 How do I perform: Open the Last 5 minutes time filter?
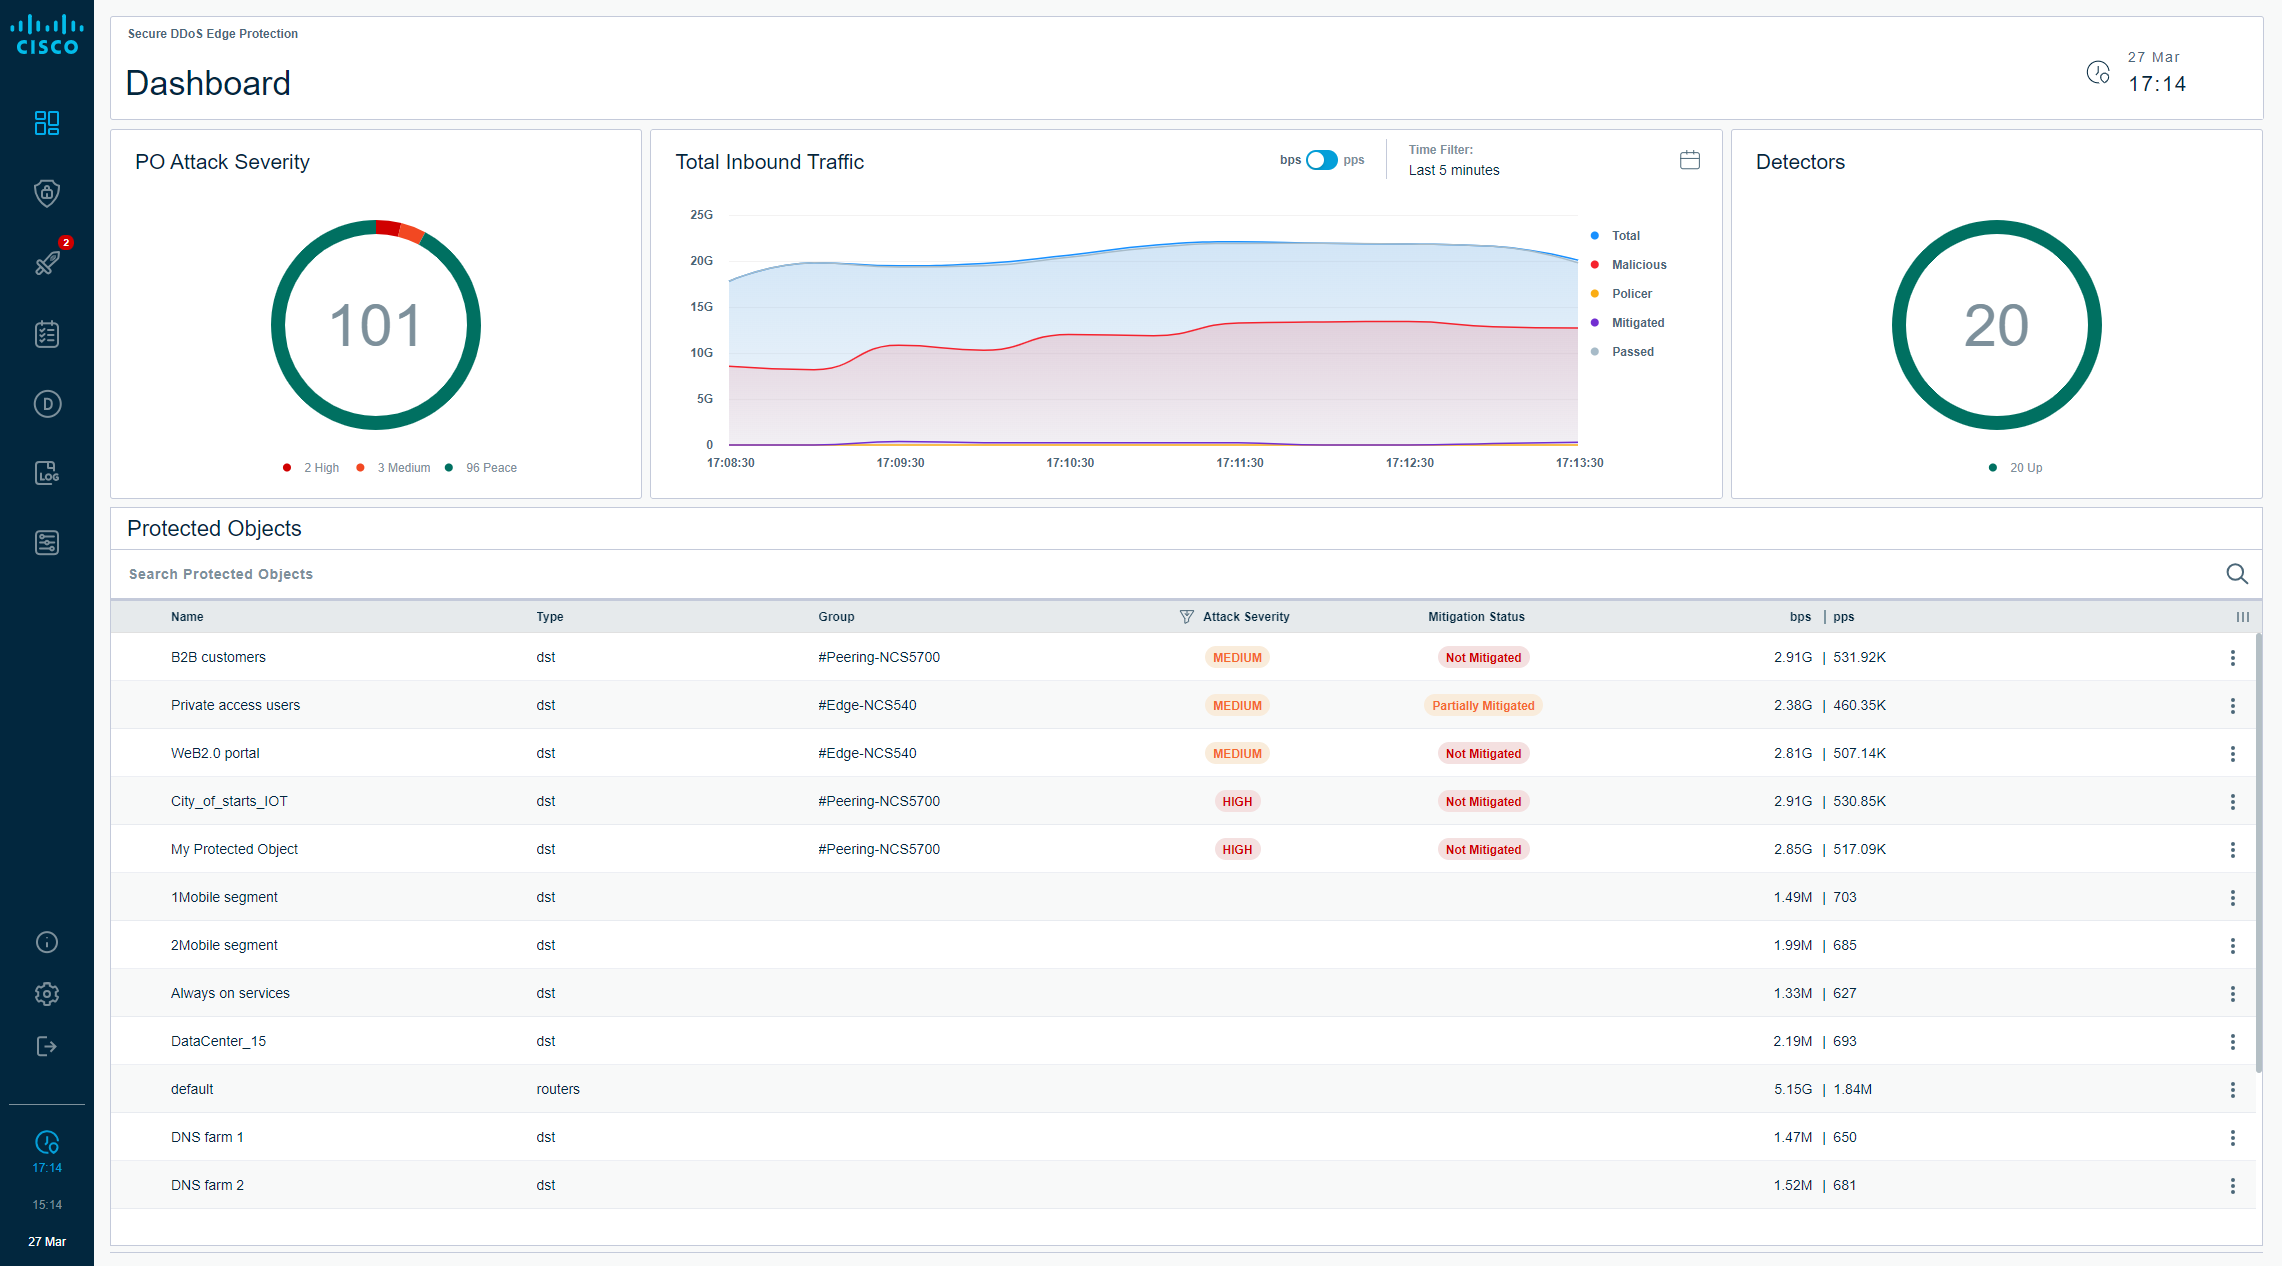tap(1454, 170)
